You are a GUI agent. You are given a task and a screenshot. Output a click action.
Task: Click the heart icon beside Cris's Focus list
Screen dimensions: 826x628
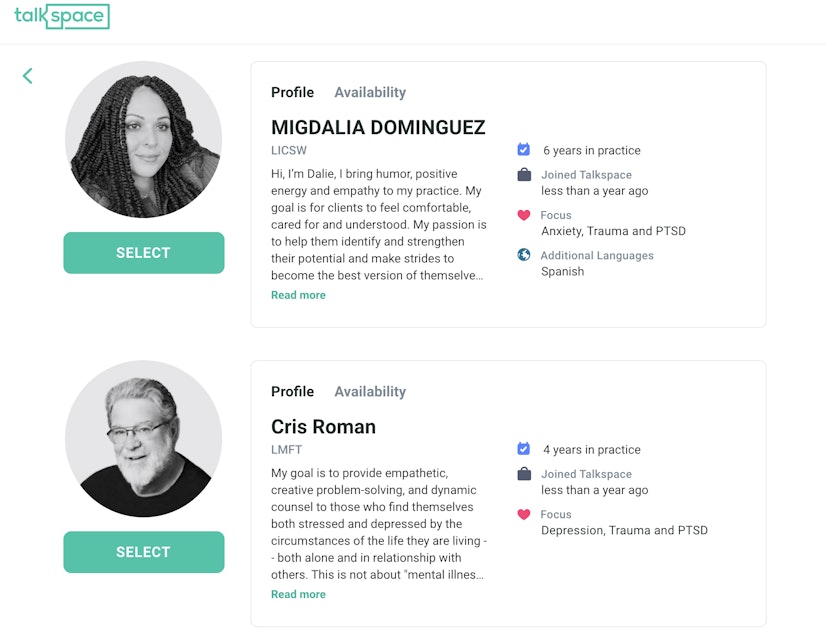click(523, 513)
